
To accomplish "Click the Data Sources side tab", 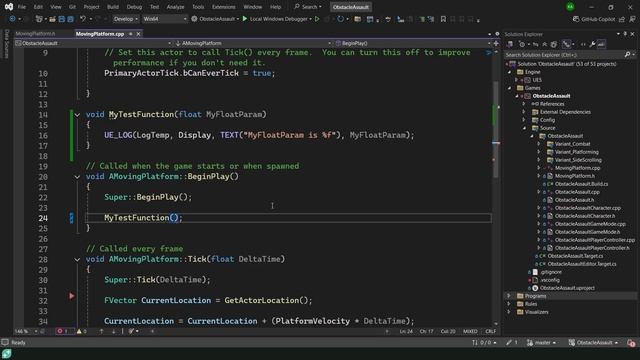I will pyautogui.click(x=6, y=44).
